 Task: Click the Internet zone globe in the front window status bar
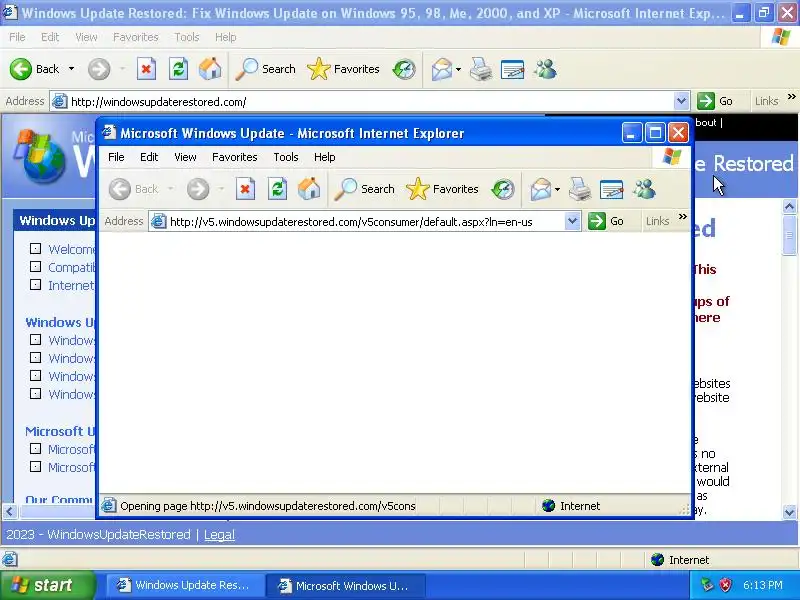[x=548, y=506]
